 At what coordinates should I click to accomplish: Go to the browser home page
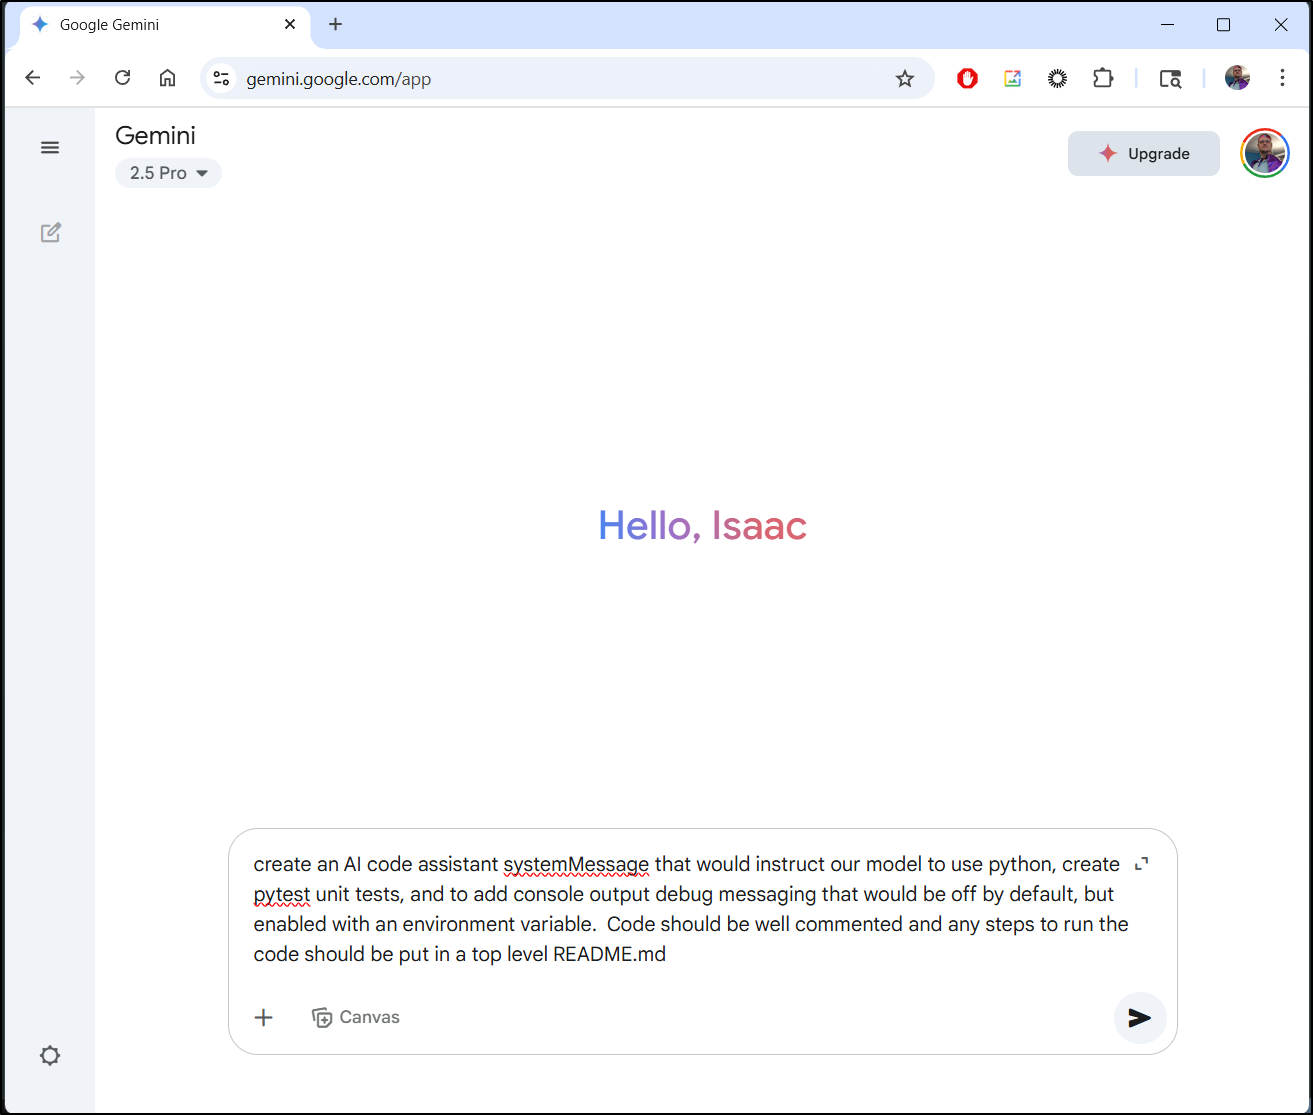pos(167,78)
